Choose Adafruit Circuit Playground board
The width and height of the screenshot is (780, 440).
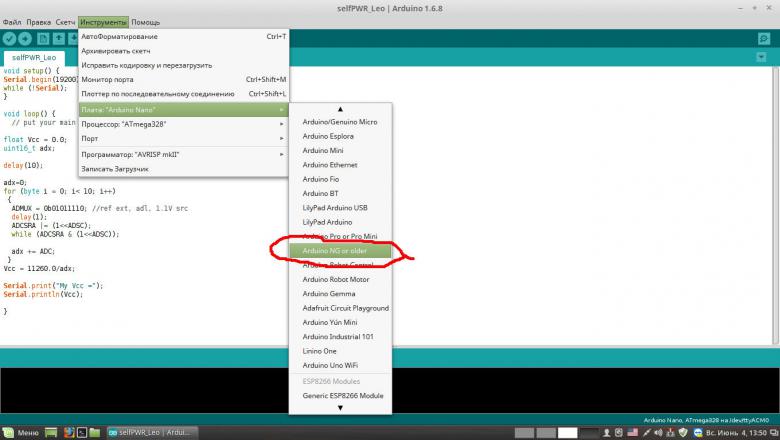pos(340,309)
